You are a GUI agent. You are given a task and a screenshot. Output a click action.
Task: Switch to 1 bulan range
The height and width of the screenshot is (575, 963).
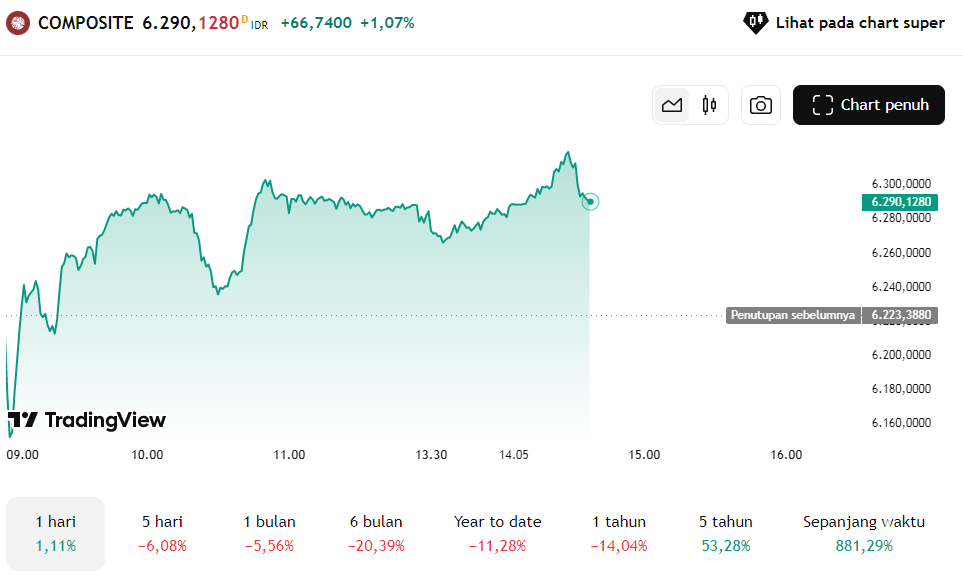point(269,533)
